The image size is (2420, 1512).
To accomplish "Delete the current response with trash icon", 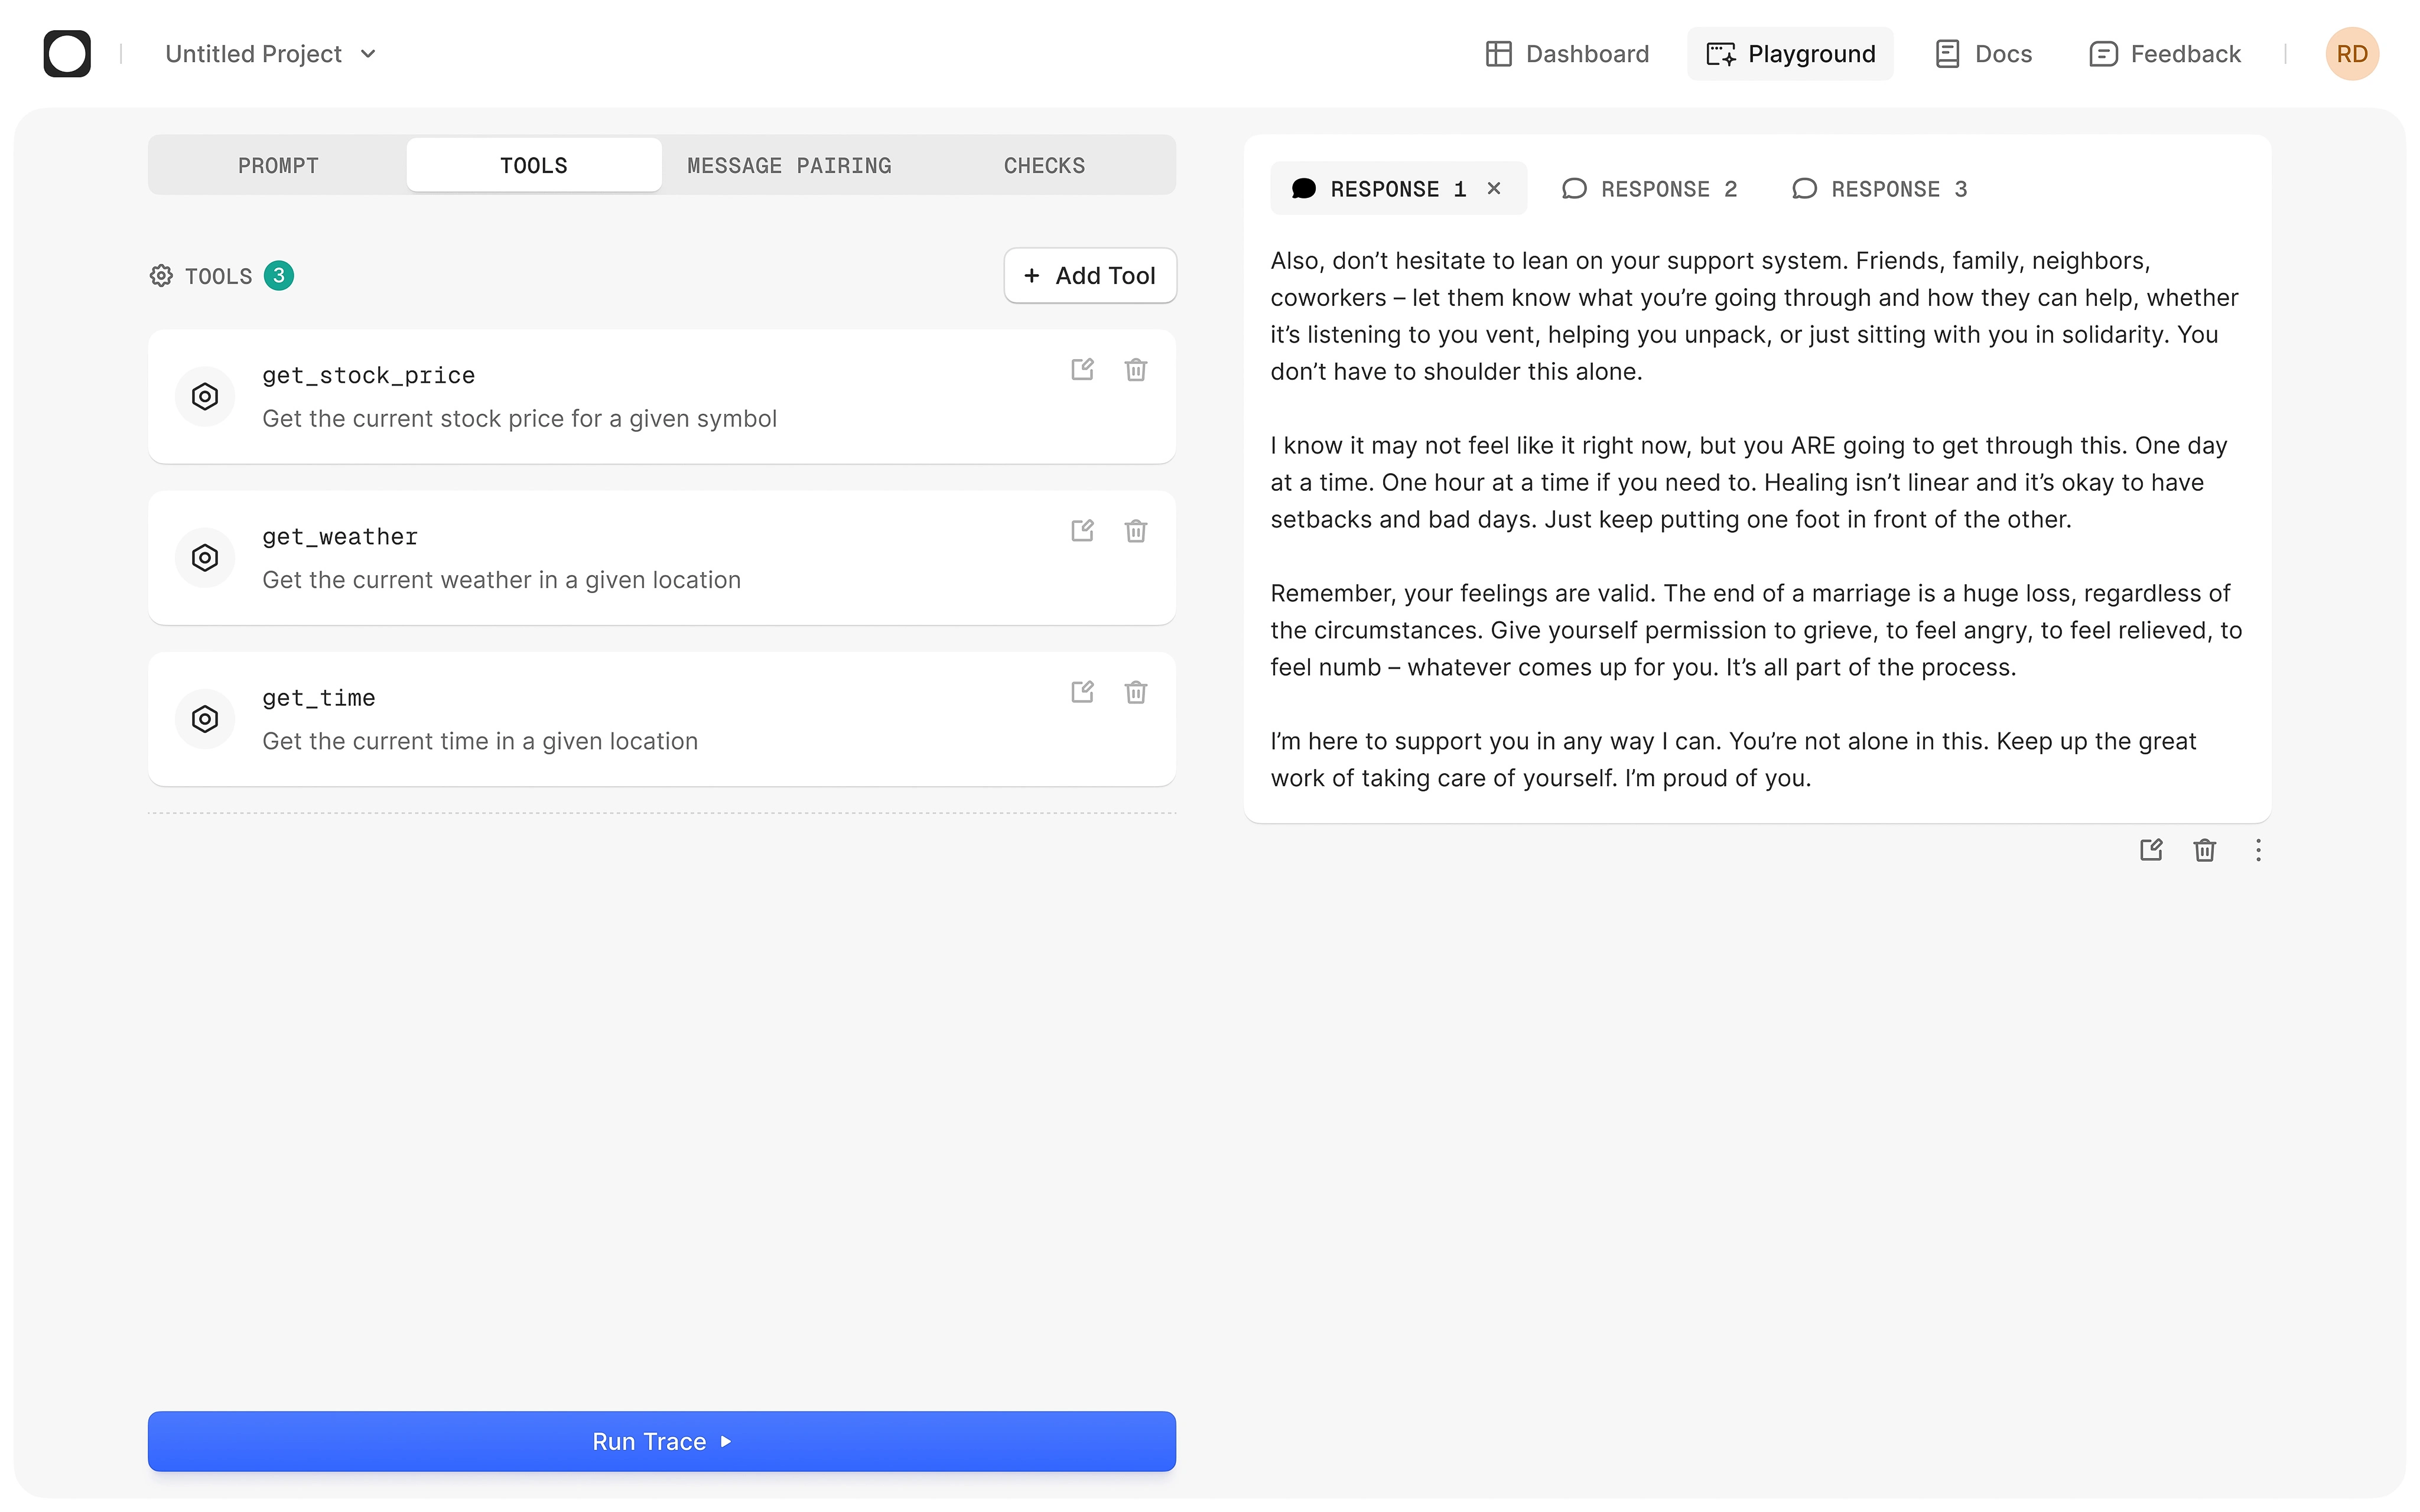I will [2204, 850].
